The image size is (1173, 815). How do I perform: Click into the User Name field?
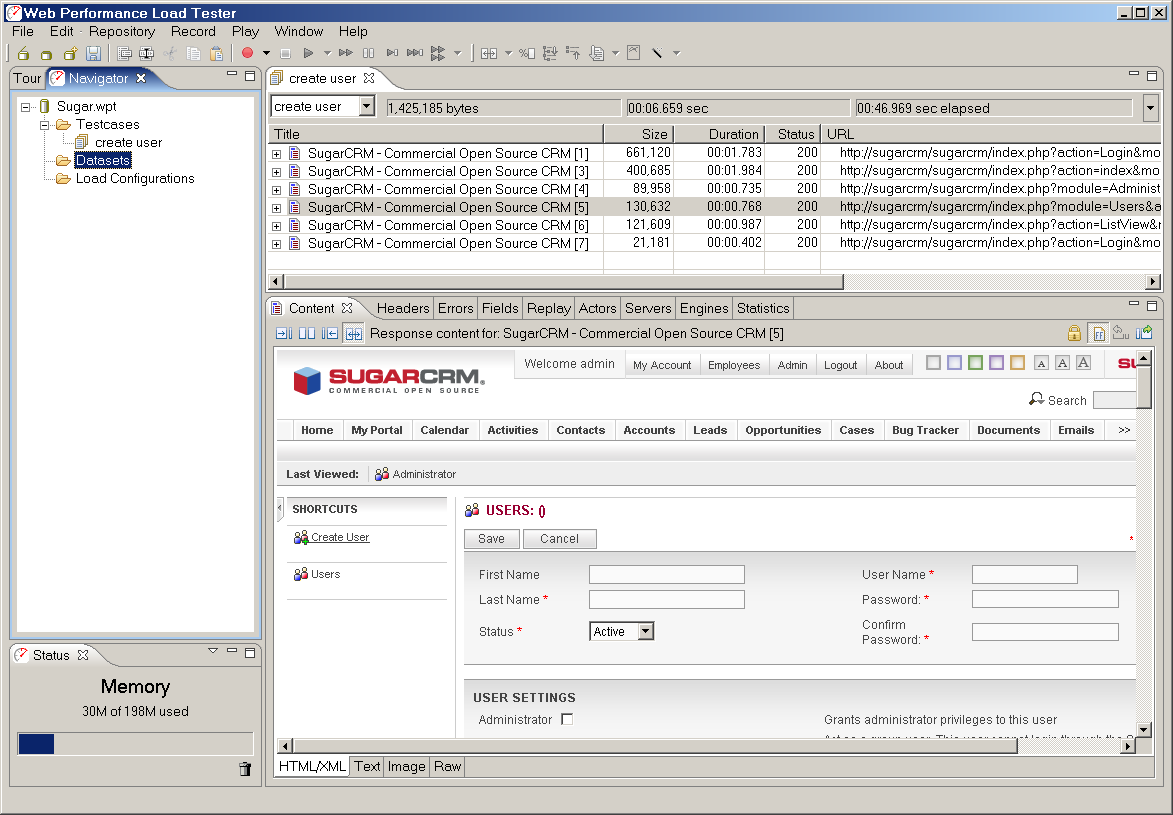coord(1025,575)
